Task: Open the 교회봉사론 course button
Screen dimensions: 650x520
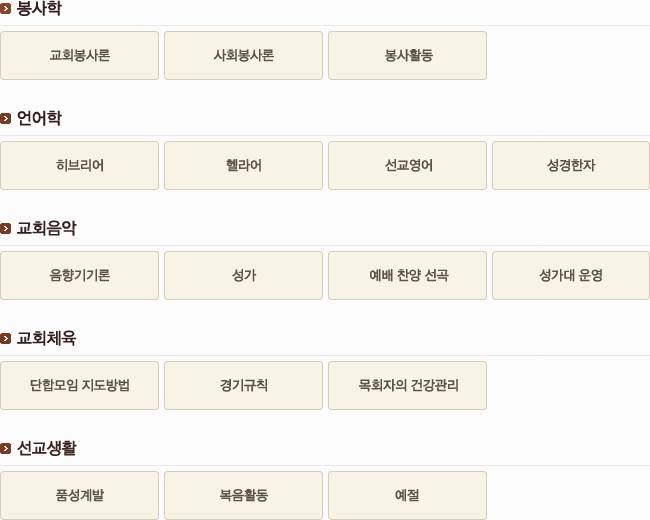Action: (80, 56)
